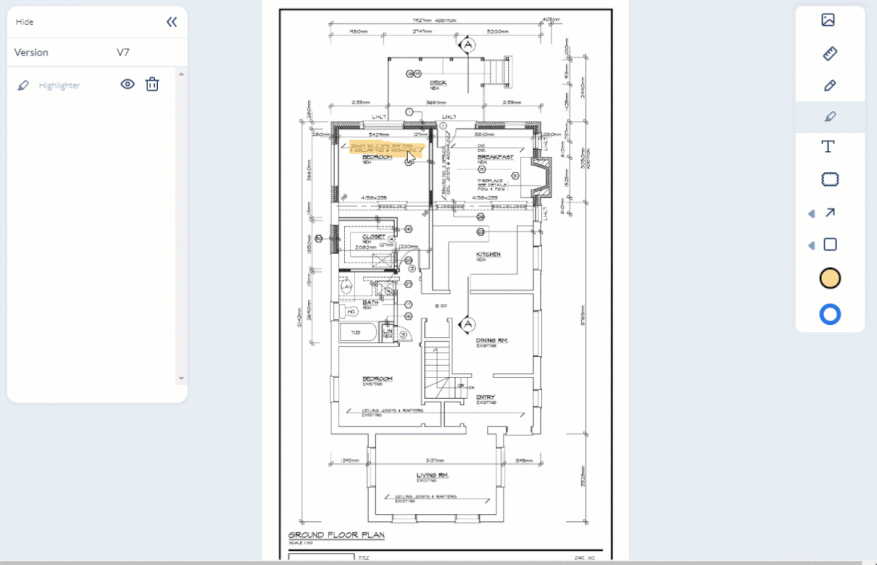Viewport: 877px width, 565px height.
Task: Delete the Highlighter annotation with trash icon
Action: 152,84
